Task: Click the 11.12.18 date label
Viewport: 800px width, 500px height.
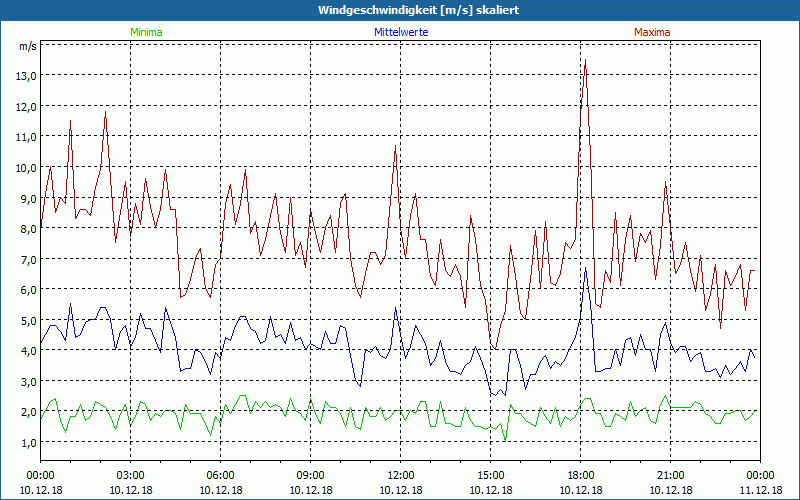Action: (760, 490)
